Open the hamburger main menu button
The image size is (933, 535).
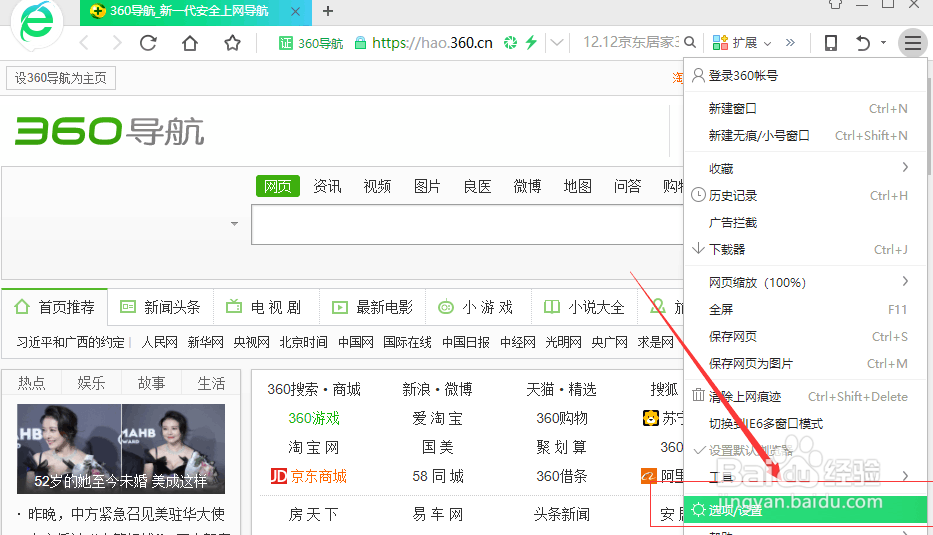click(913, 43)
